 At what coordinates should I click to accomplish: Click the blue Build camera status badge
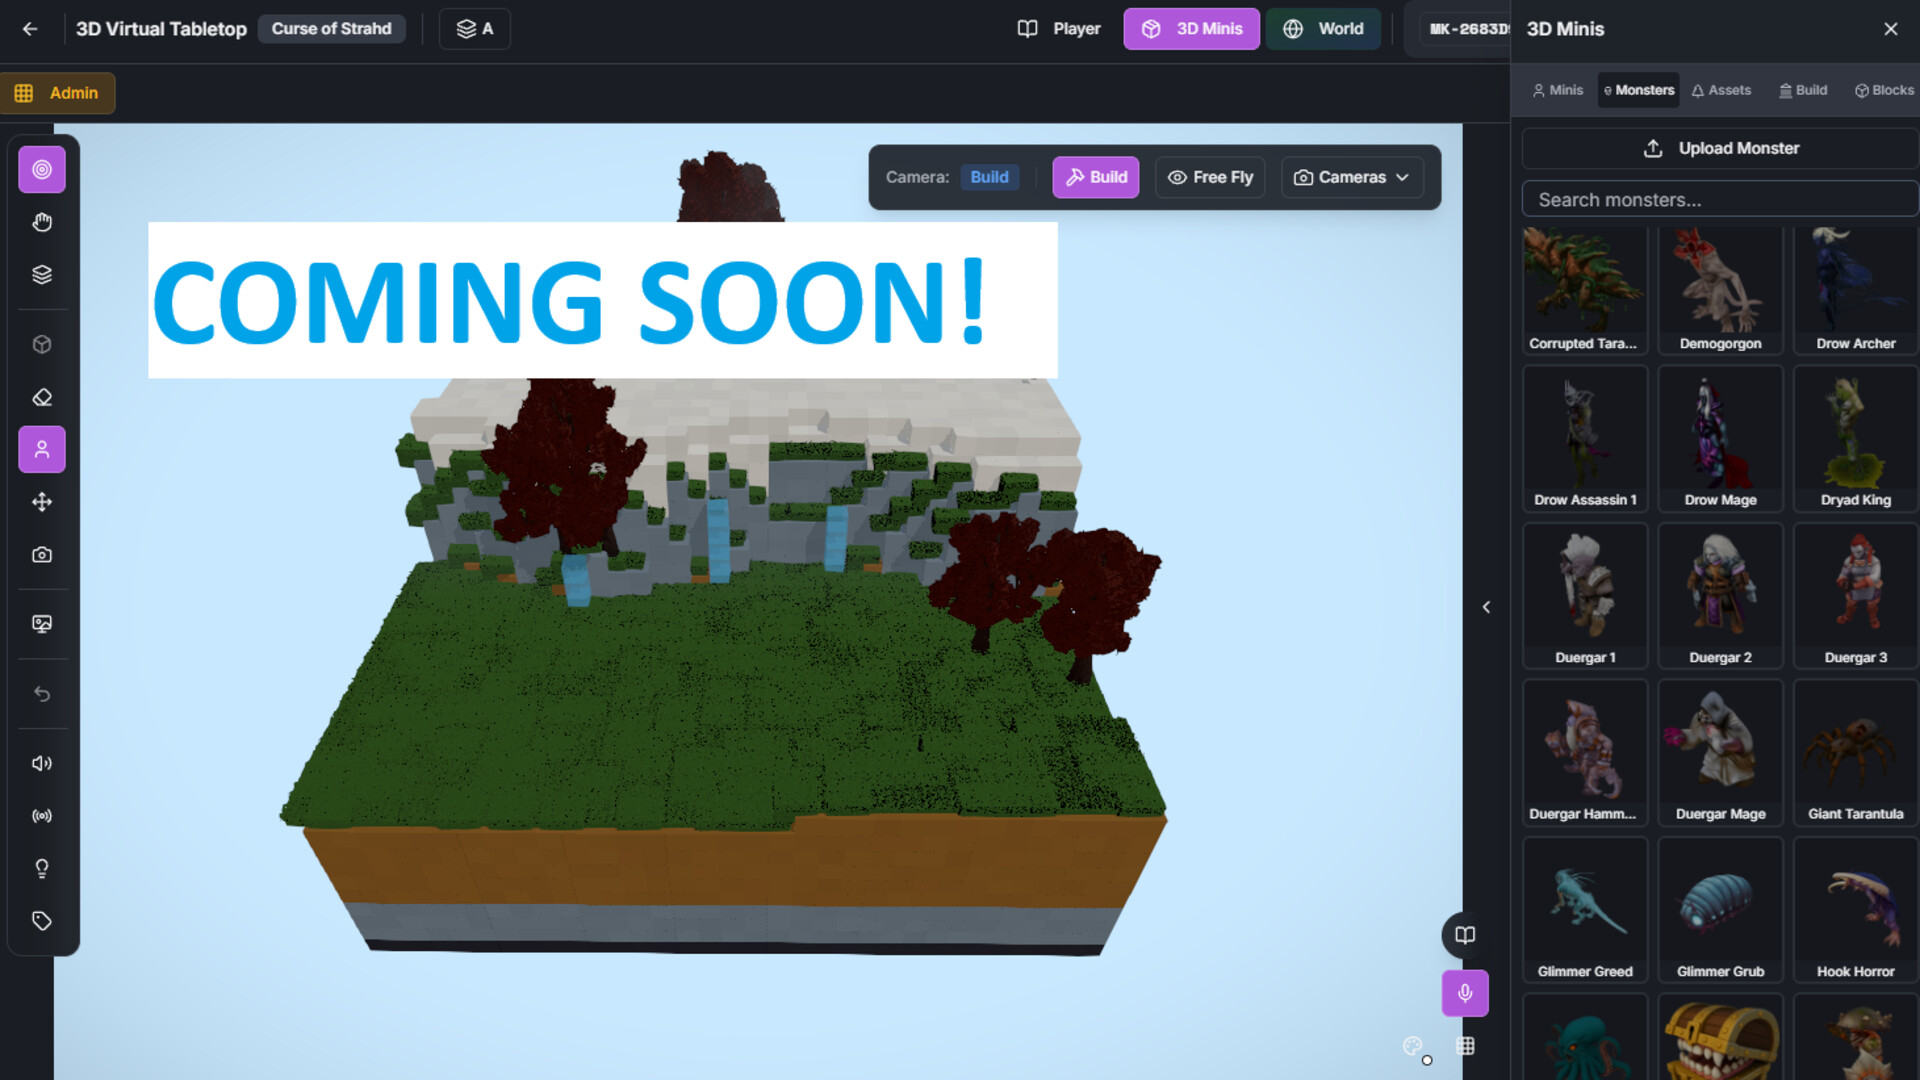(x=989, y=177)
